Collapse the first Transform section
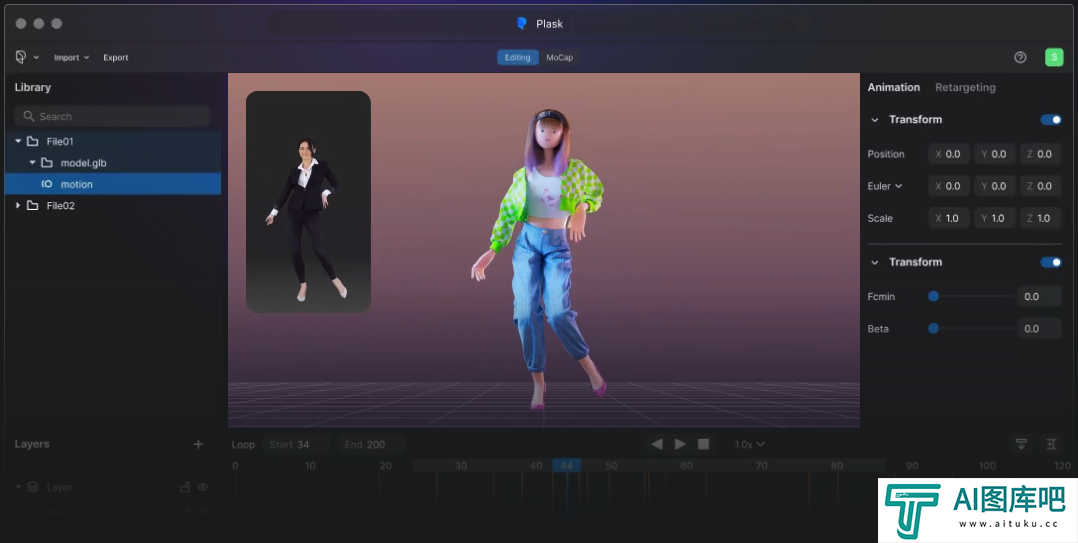 [874, 120]
